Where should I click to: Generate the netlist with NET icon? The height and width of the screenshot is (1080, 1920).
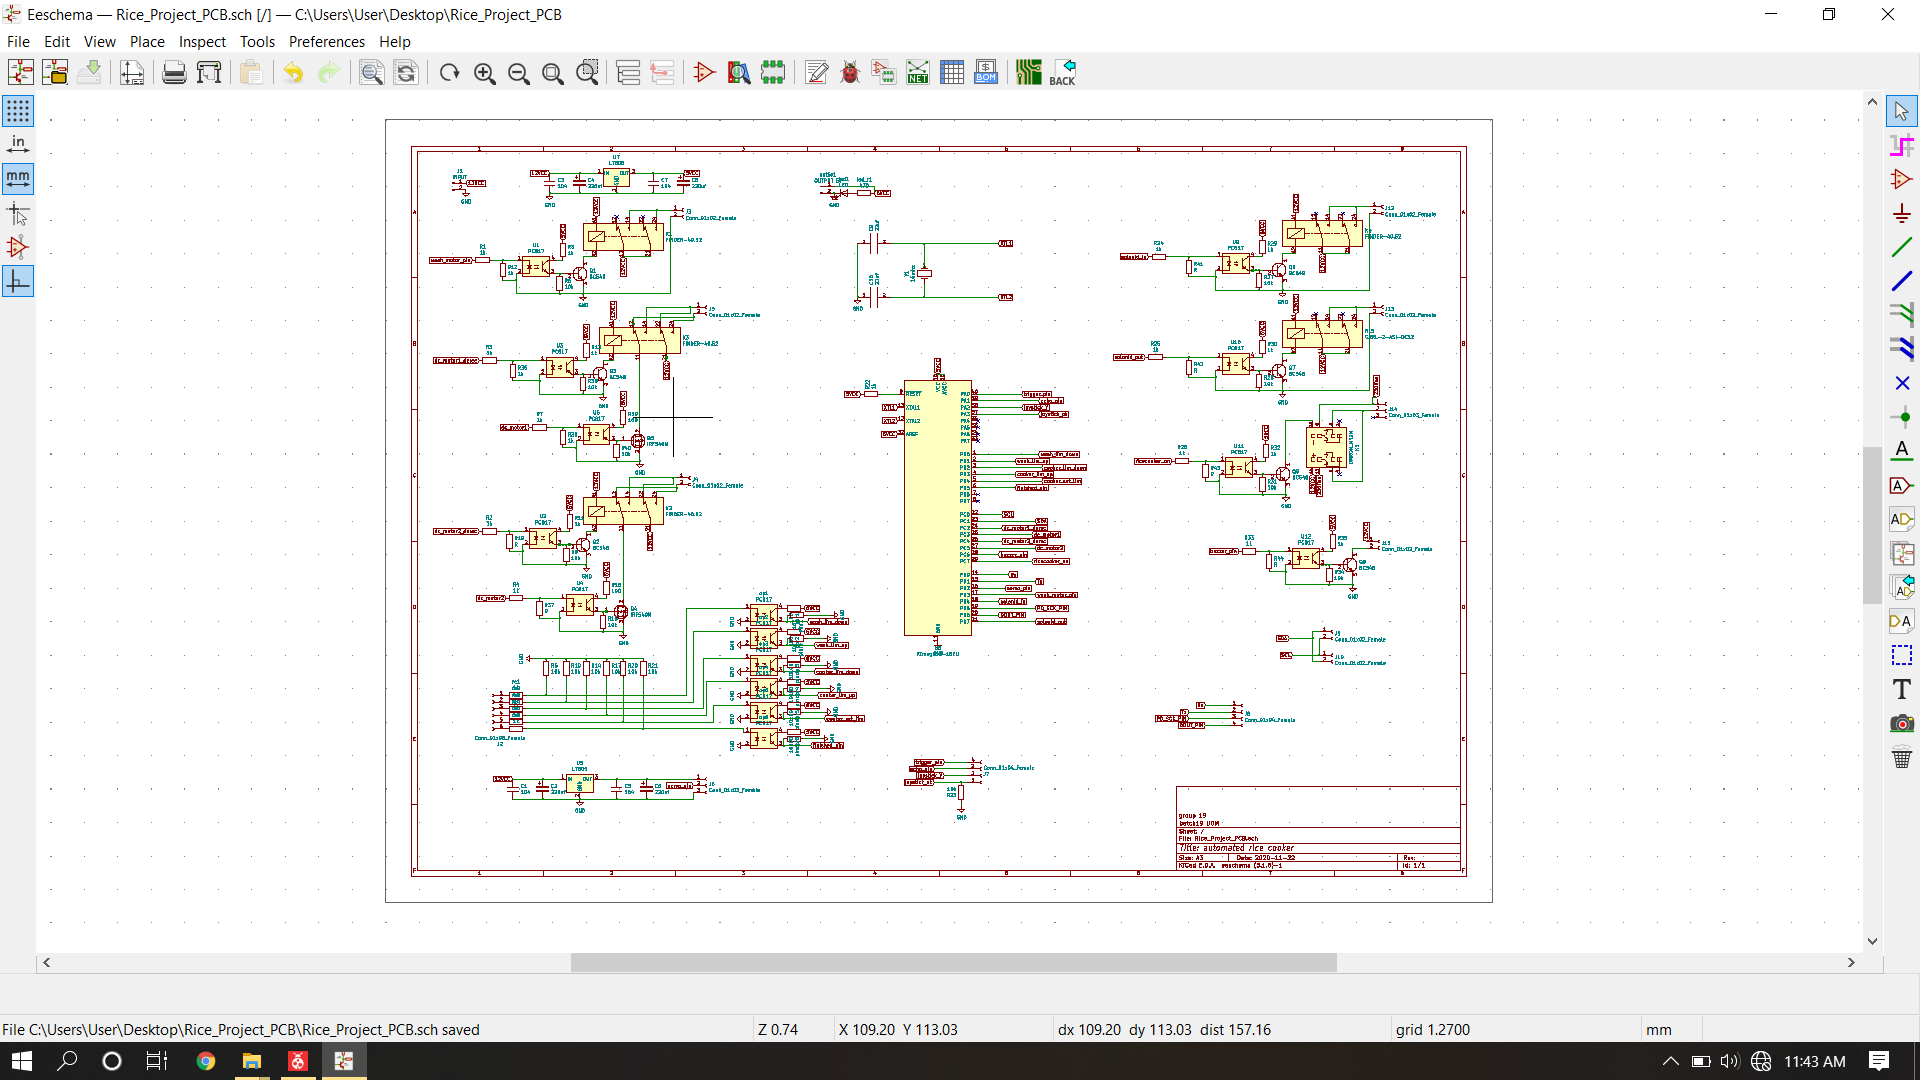[918, 72]
